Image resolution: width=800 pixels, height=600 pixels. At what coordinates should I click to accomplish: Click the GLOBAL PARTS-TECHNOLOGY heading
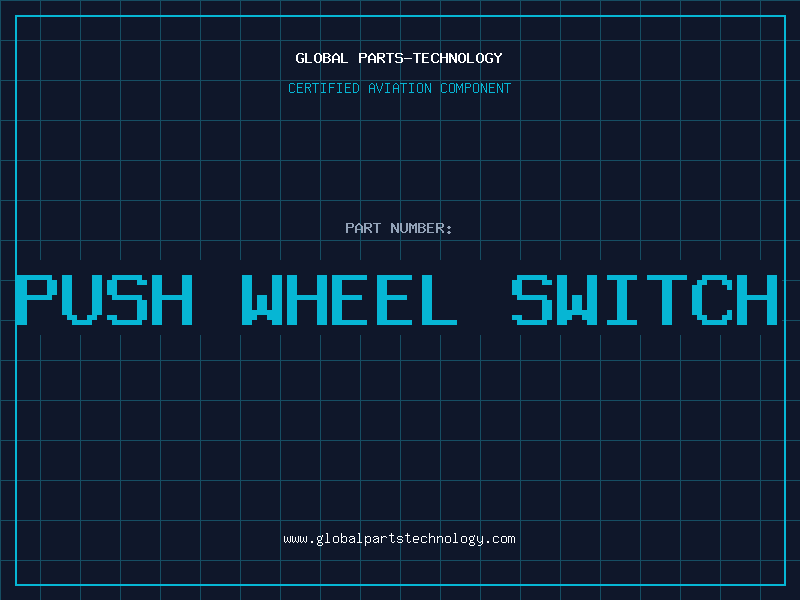[399, 58]
